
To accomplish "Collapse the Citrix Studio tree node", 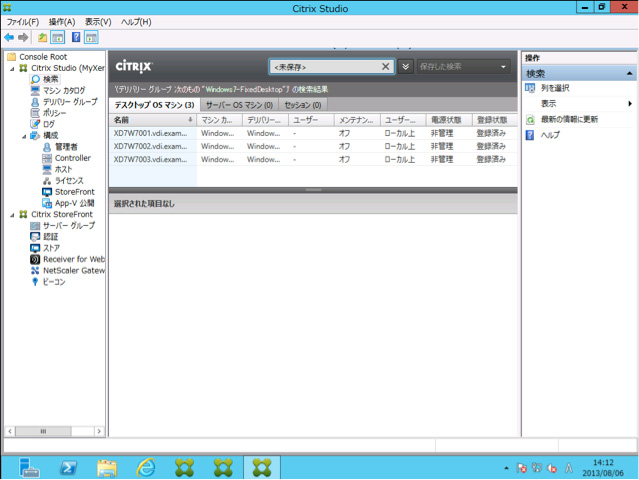I will tap(12, 69).
